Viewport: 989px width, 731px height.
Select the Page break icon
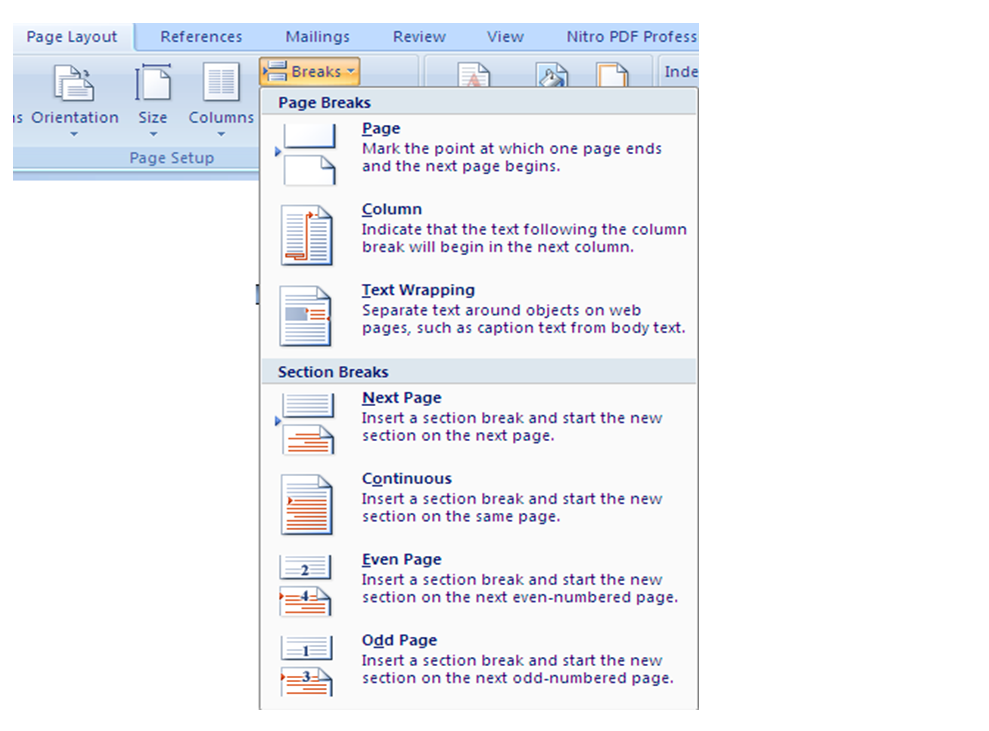(x=306, y=154)
